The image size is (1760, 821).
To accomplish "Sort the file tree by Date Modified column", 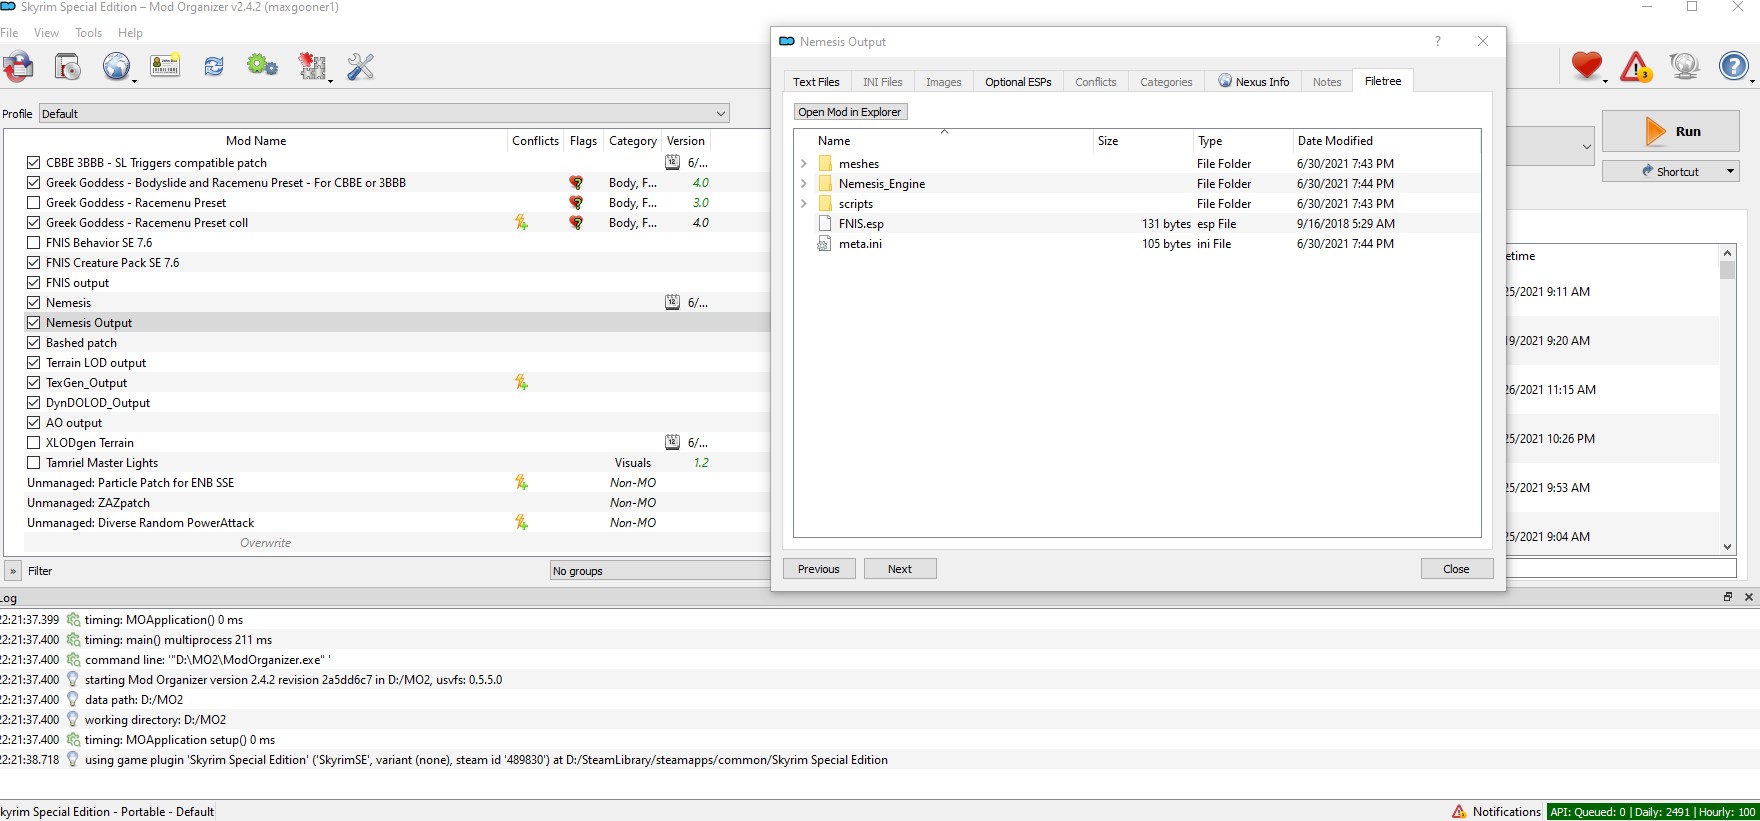I will [1335, 141].
